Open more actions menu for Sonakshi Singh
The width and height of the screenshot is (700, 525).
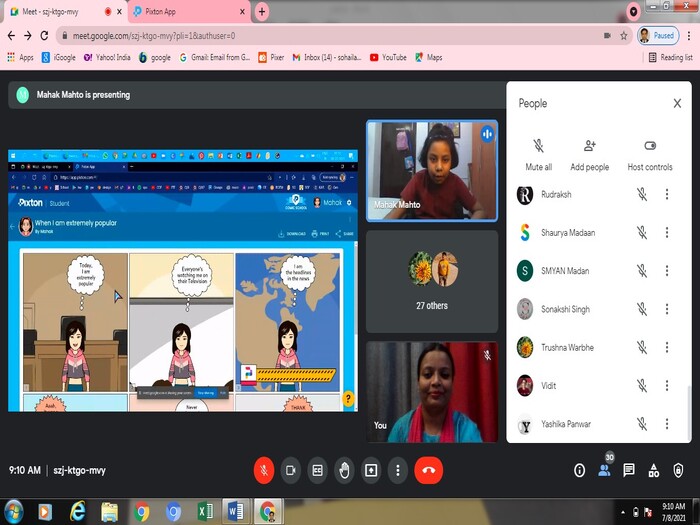point(667,309)
